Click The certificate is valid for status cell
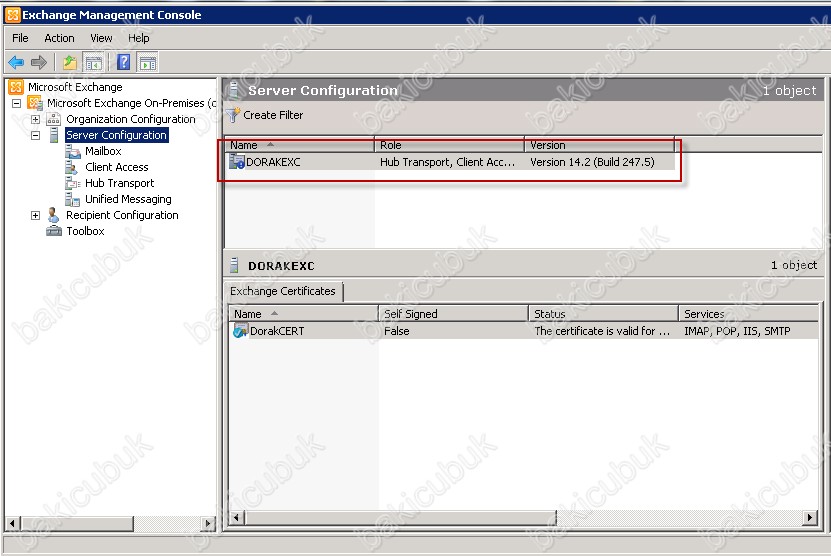The height and width of the screenshot is (556, 831). (602, 331)
